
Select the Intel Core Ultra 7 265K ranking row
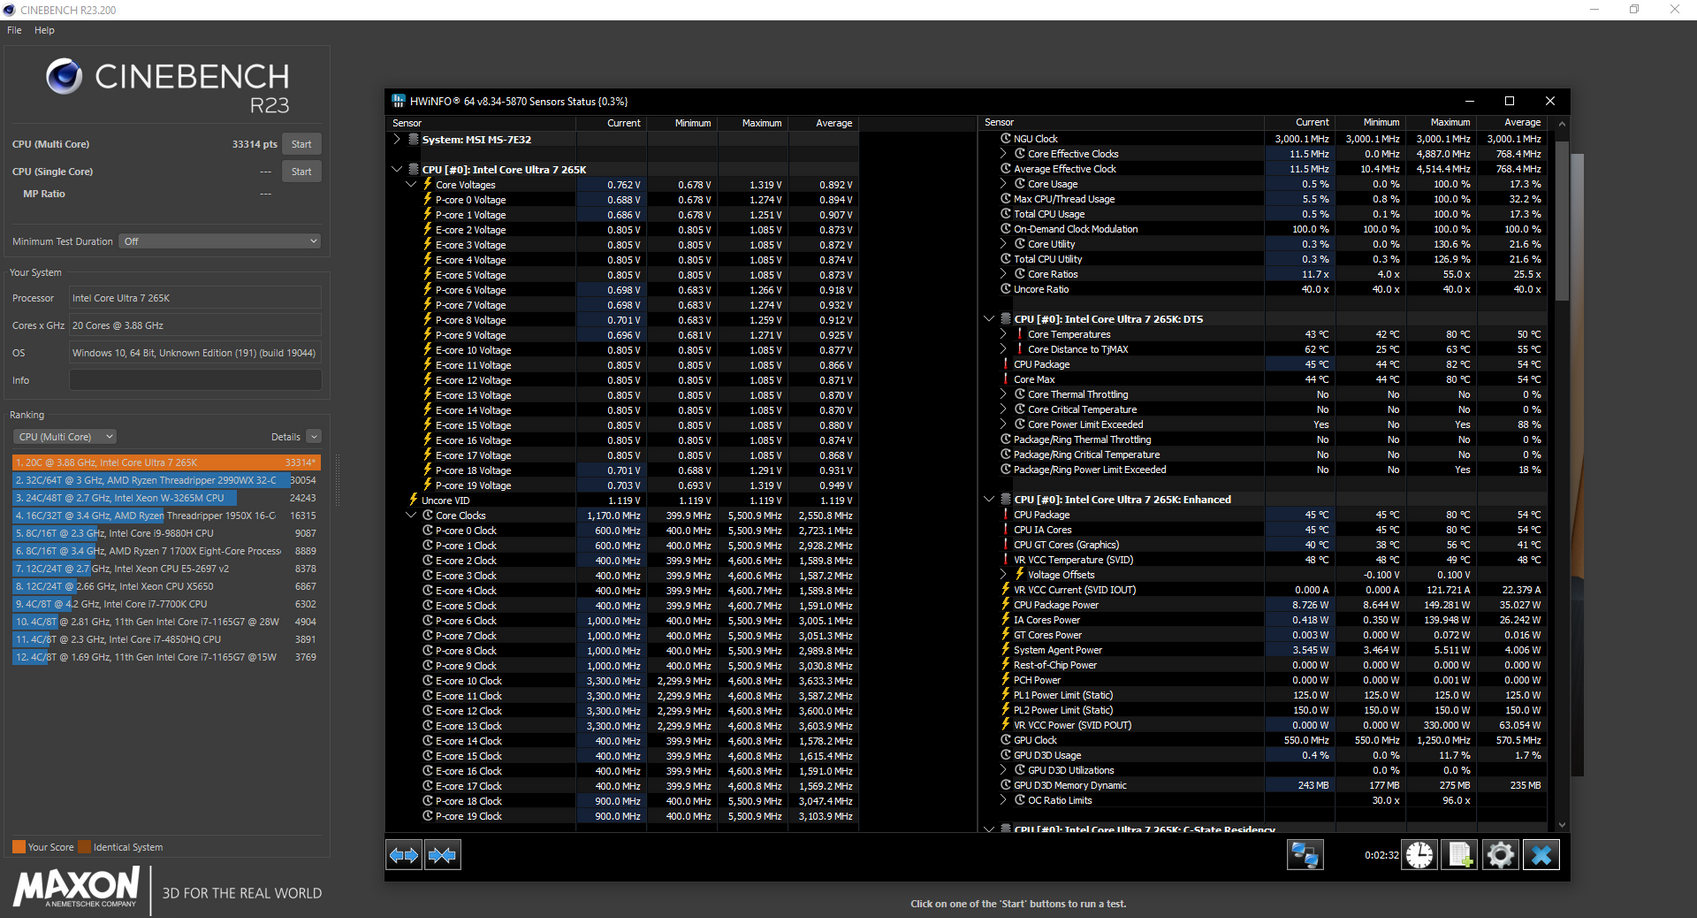tap(166, 463)
